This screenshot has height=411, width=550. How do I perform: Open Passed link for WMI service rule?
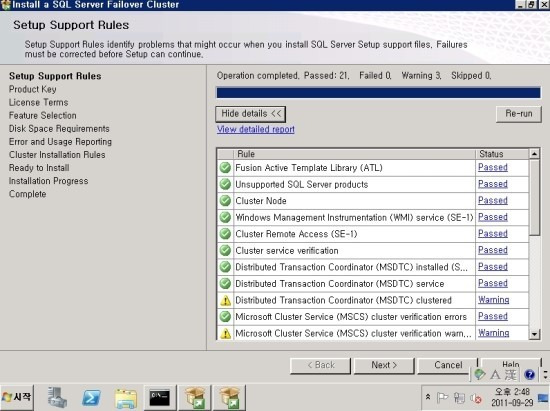[492, 217]
